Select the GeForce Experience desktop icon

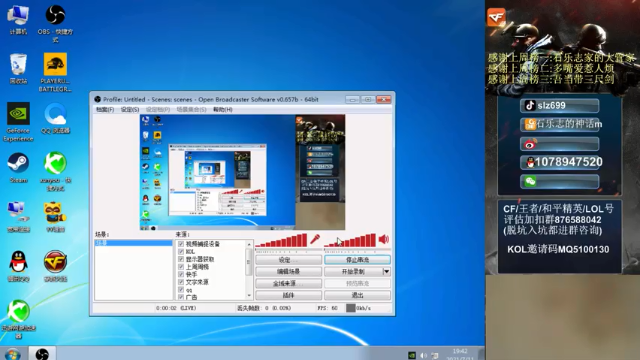(x=18, y=122)
